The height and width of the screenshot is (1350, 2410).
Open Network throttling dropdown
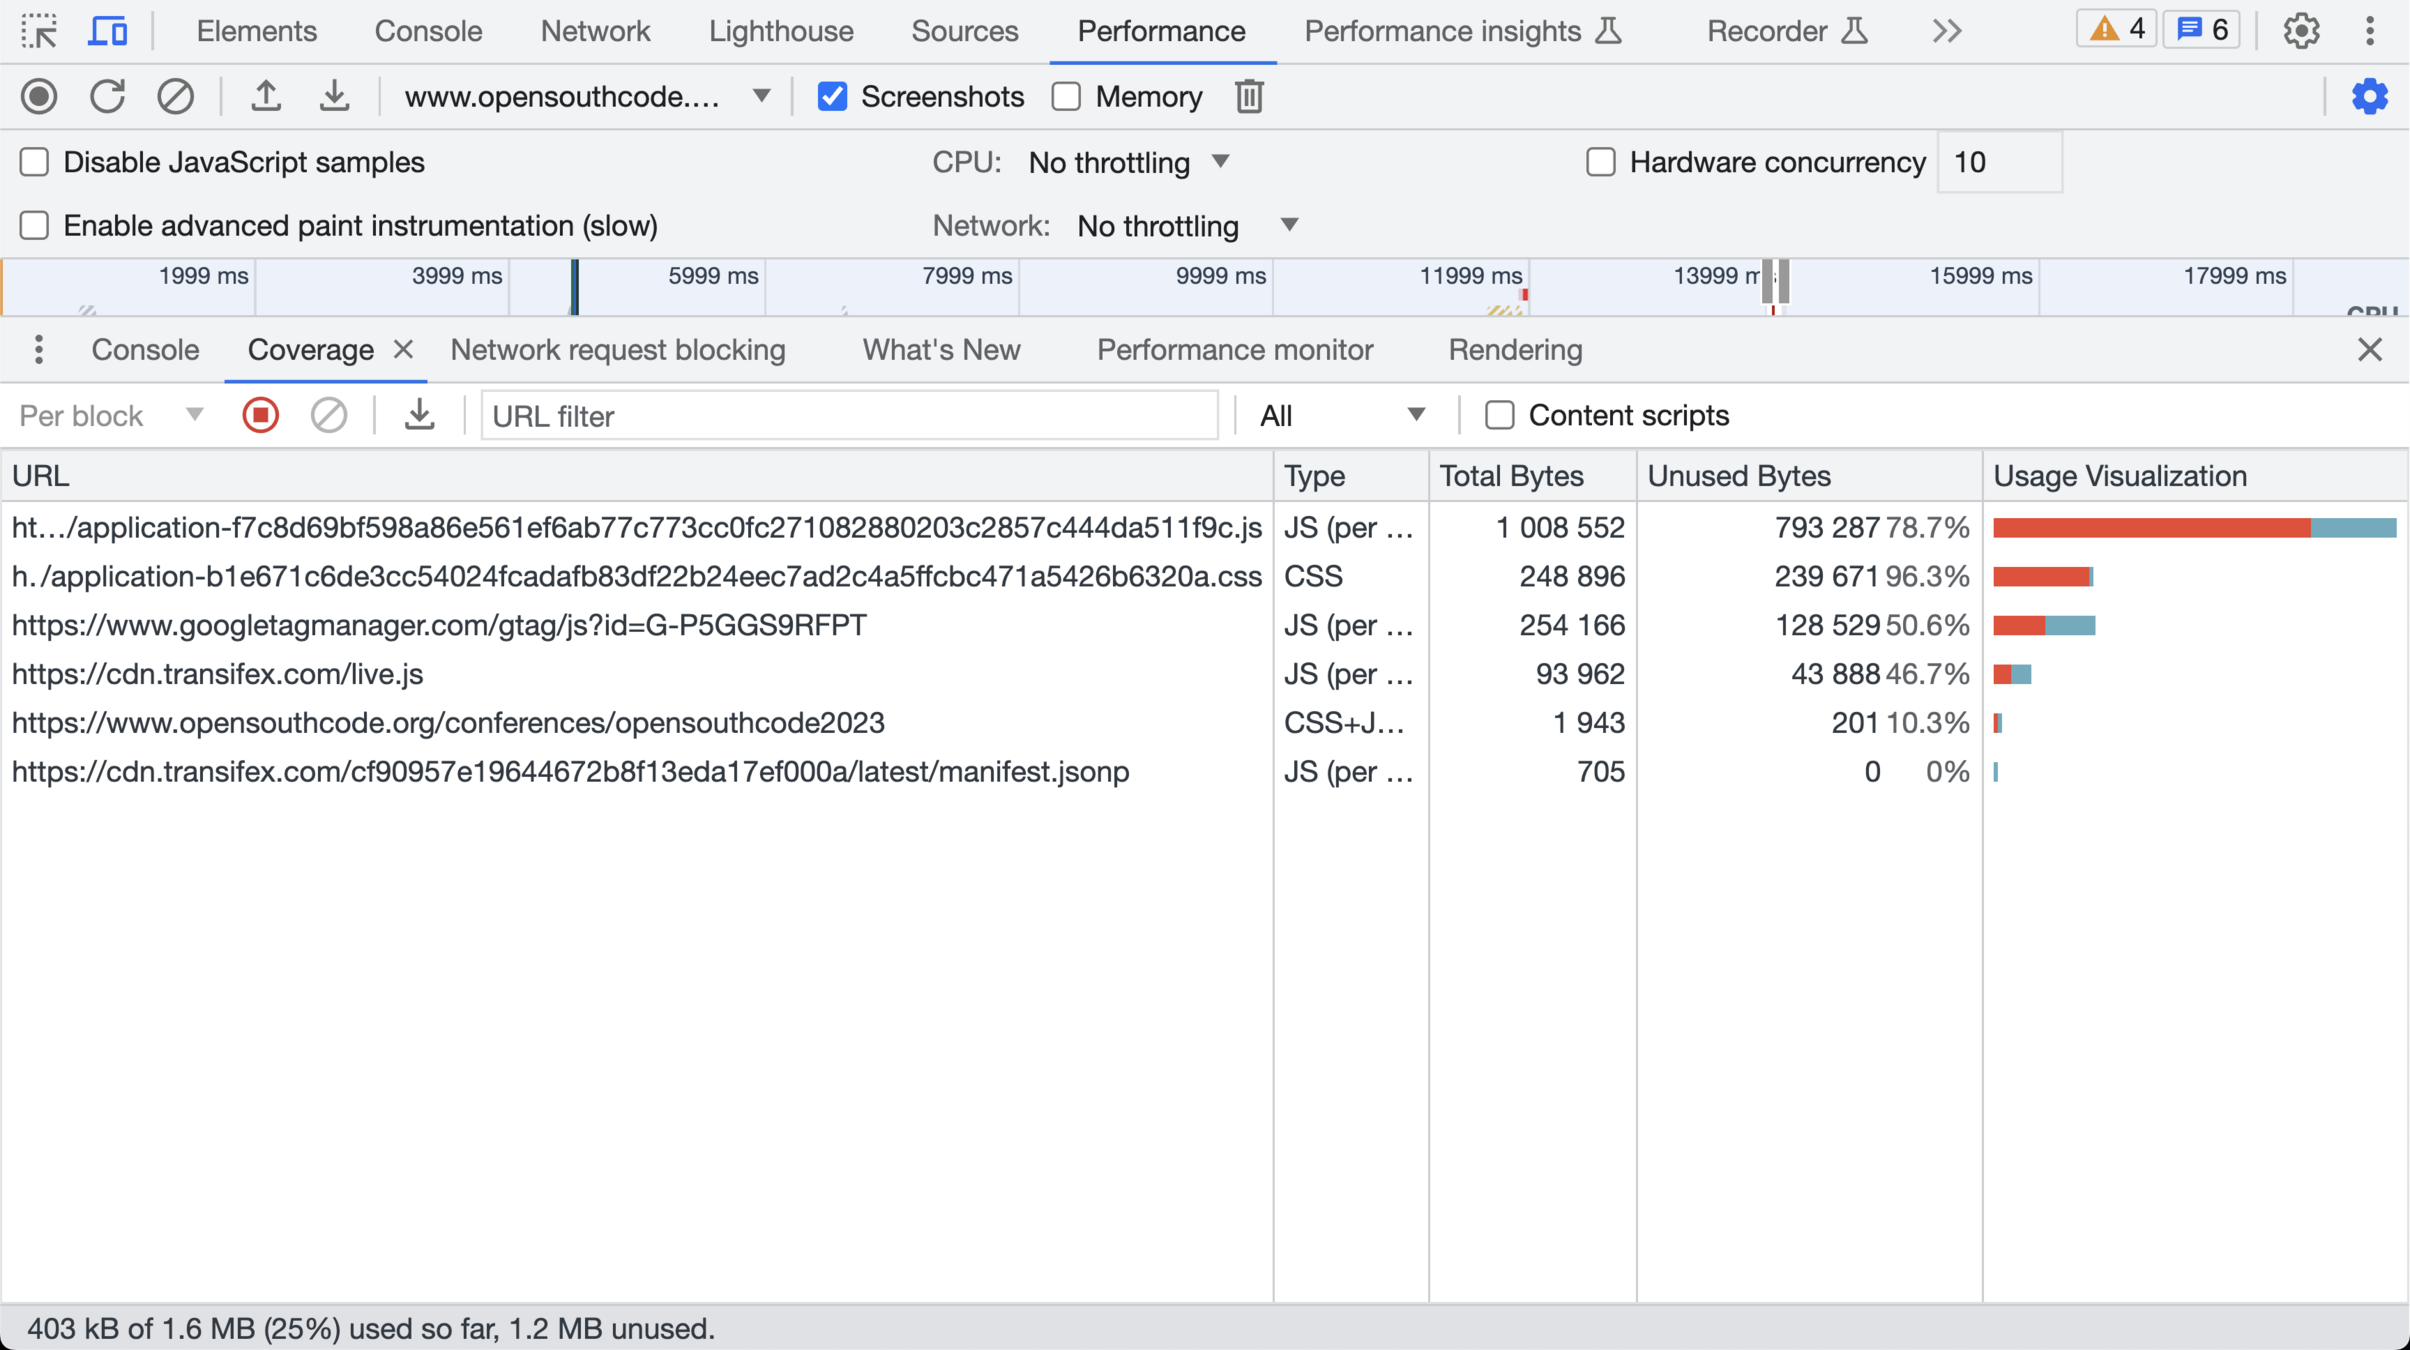point(1187,226)
